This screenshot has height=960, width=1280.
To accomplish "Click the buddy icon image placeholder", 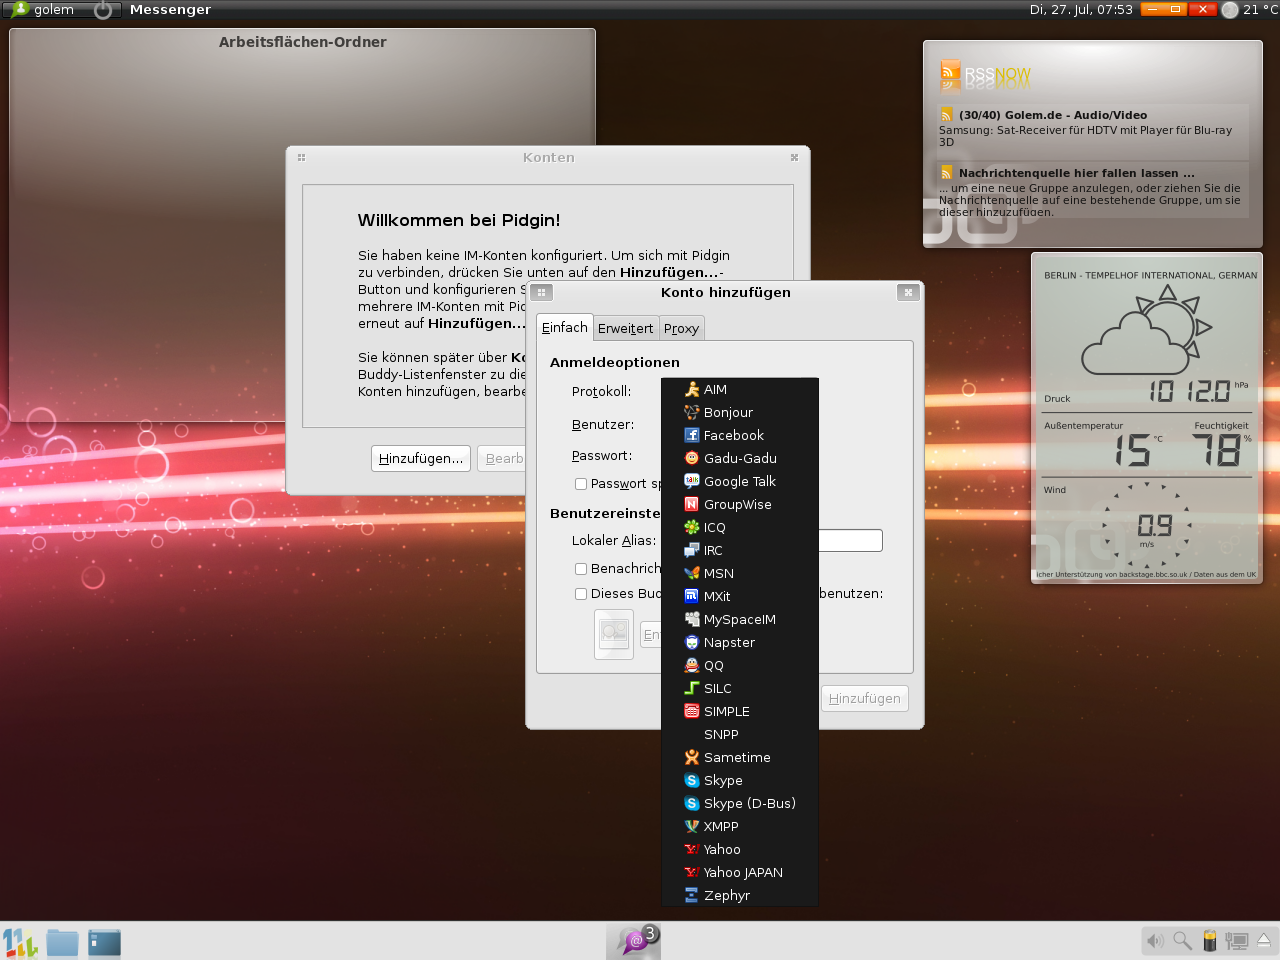I will tap(614, 634).
